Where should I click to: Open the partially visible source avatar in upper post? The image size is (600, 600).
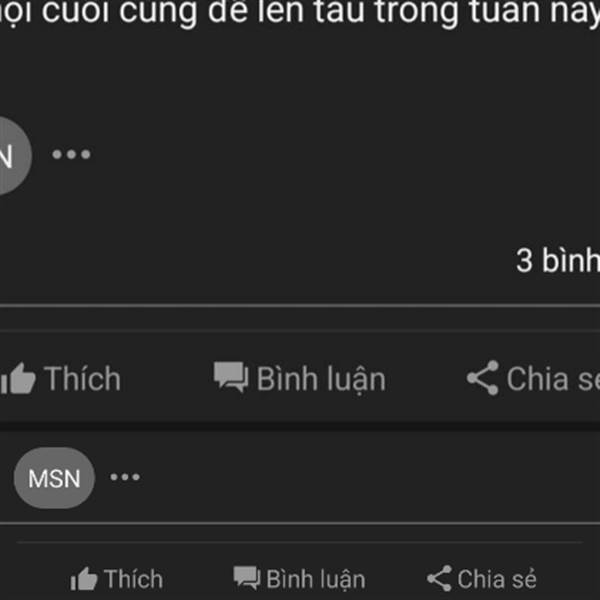(15, 156)
